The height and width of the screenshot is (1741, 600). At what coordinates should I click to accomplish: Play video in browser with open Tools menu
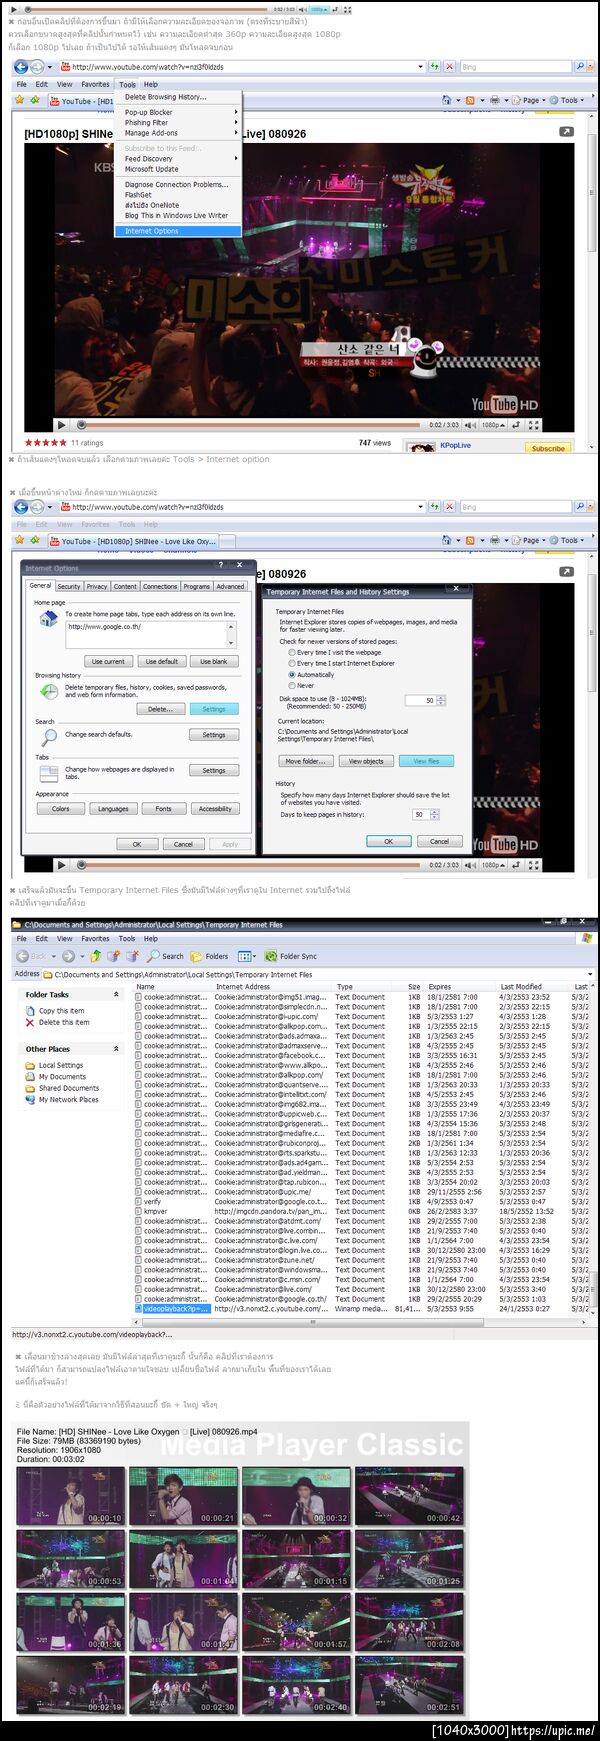(61, 425)
